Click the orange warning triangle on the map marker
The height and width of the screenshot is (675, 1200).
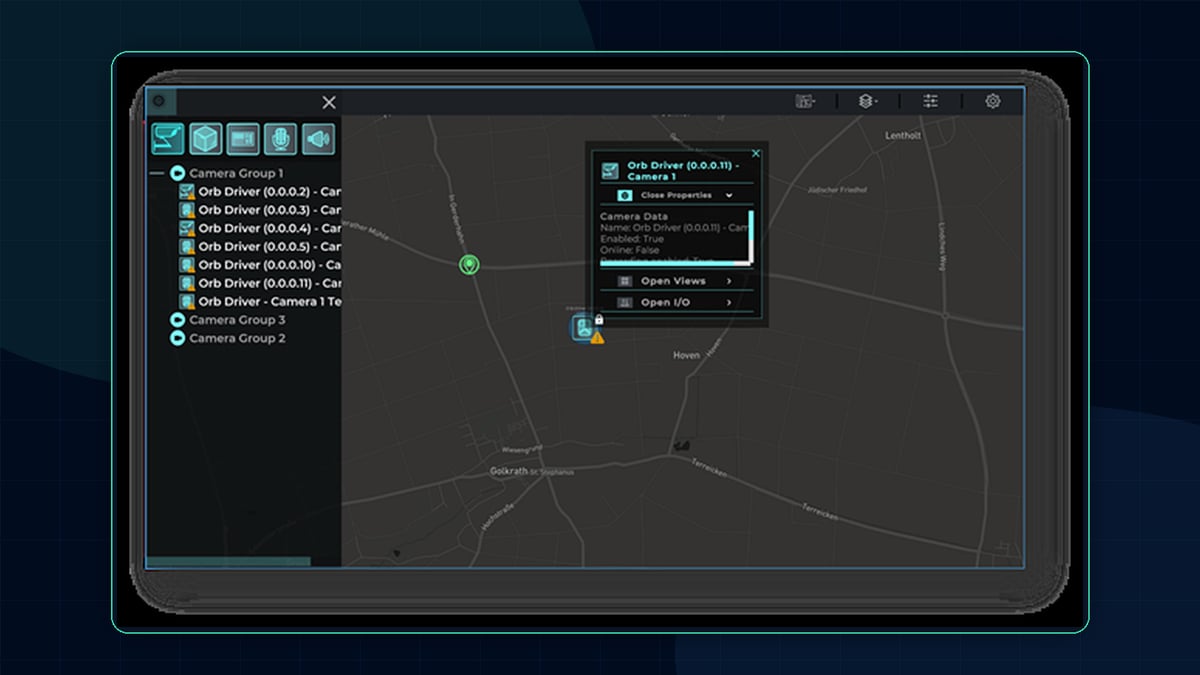pyautogui.click(x=597, y=338)
